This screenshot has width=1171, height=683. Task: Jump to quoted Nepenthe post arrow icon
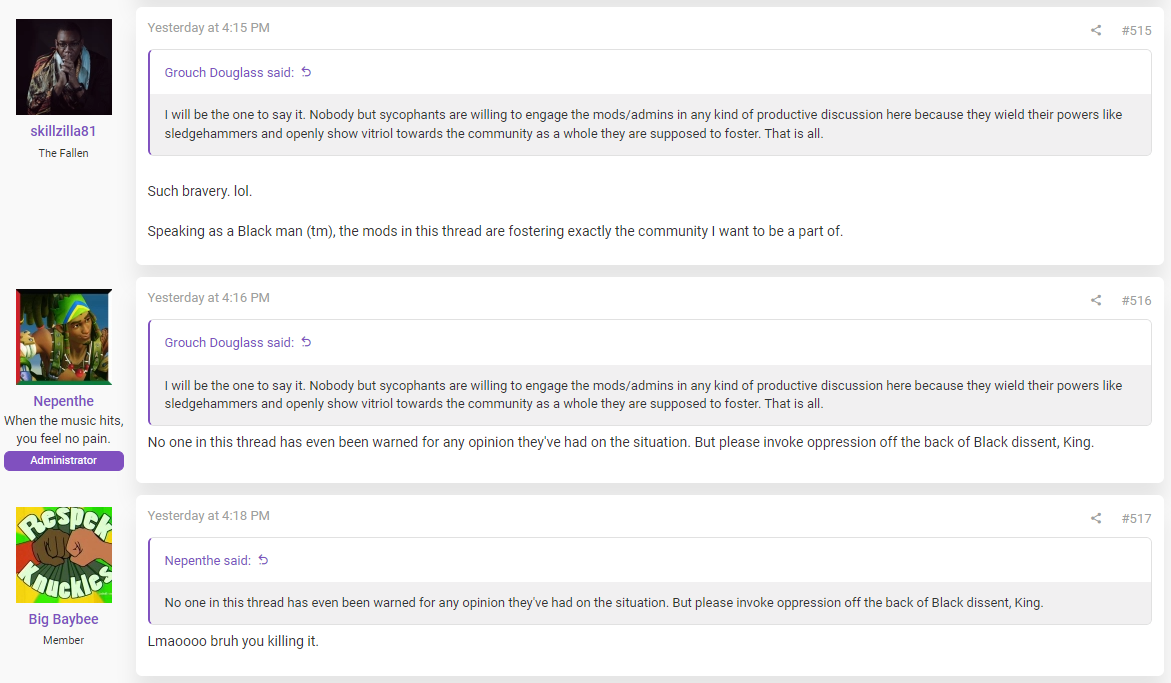(x=263, y=561)
